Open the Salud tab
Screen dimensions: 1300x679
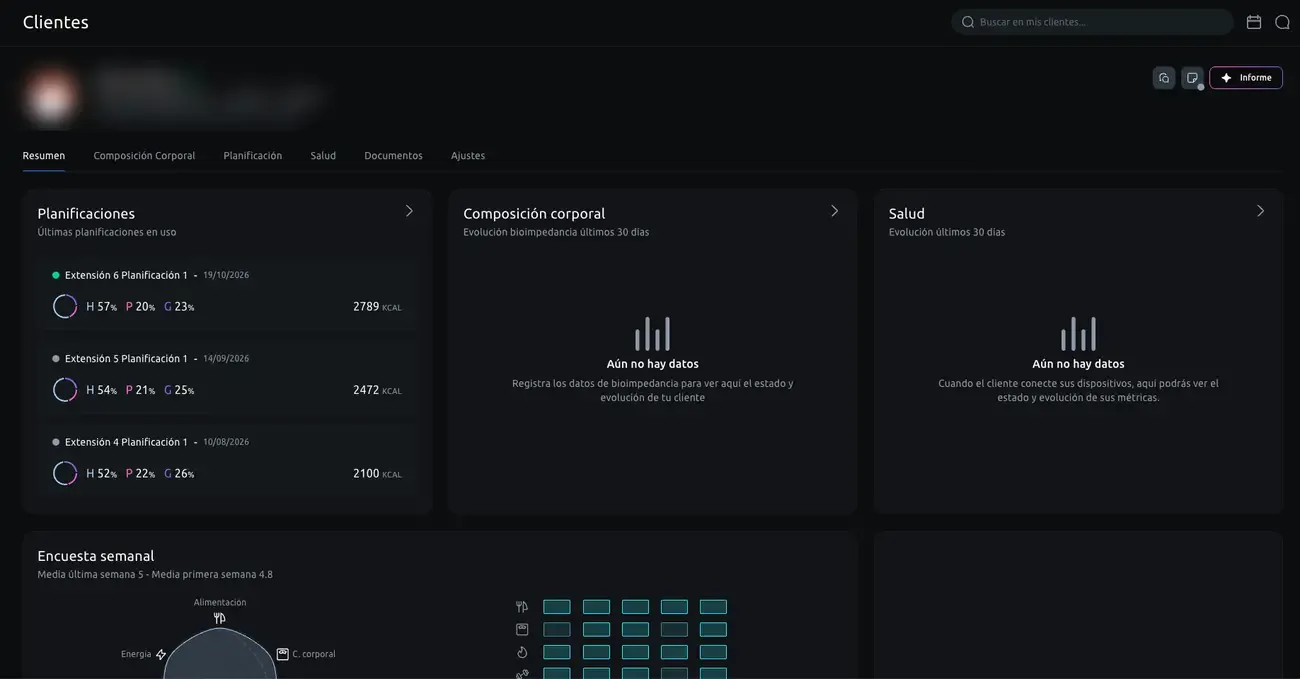coord(323,156)
